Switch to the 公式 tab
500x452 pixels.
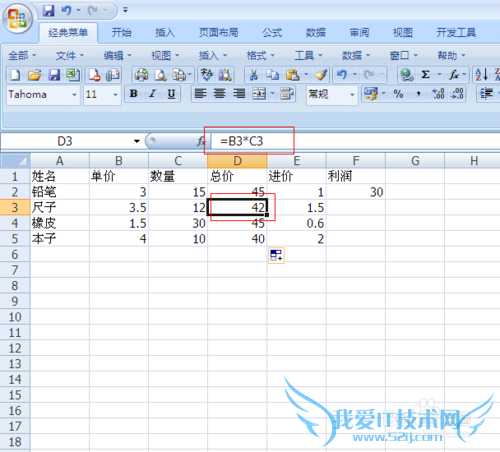pyautogui.click(x=272, y=33)
